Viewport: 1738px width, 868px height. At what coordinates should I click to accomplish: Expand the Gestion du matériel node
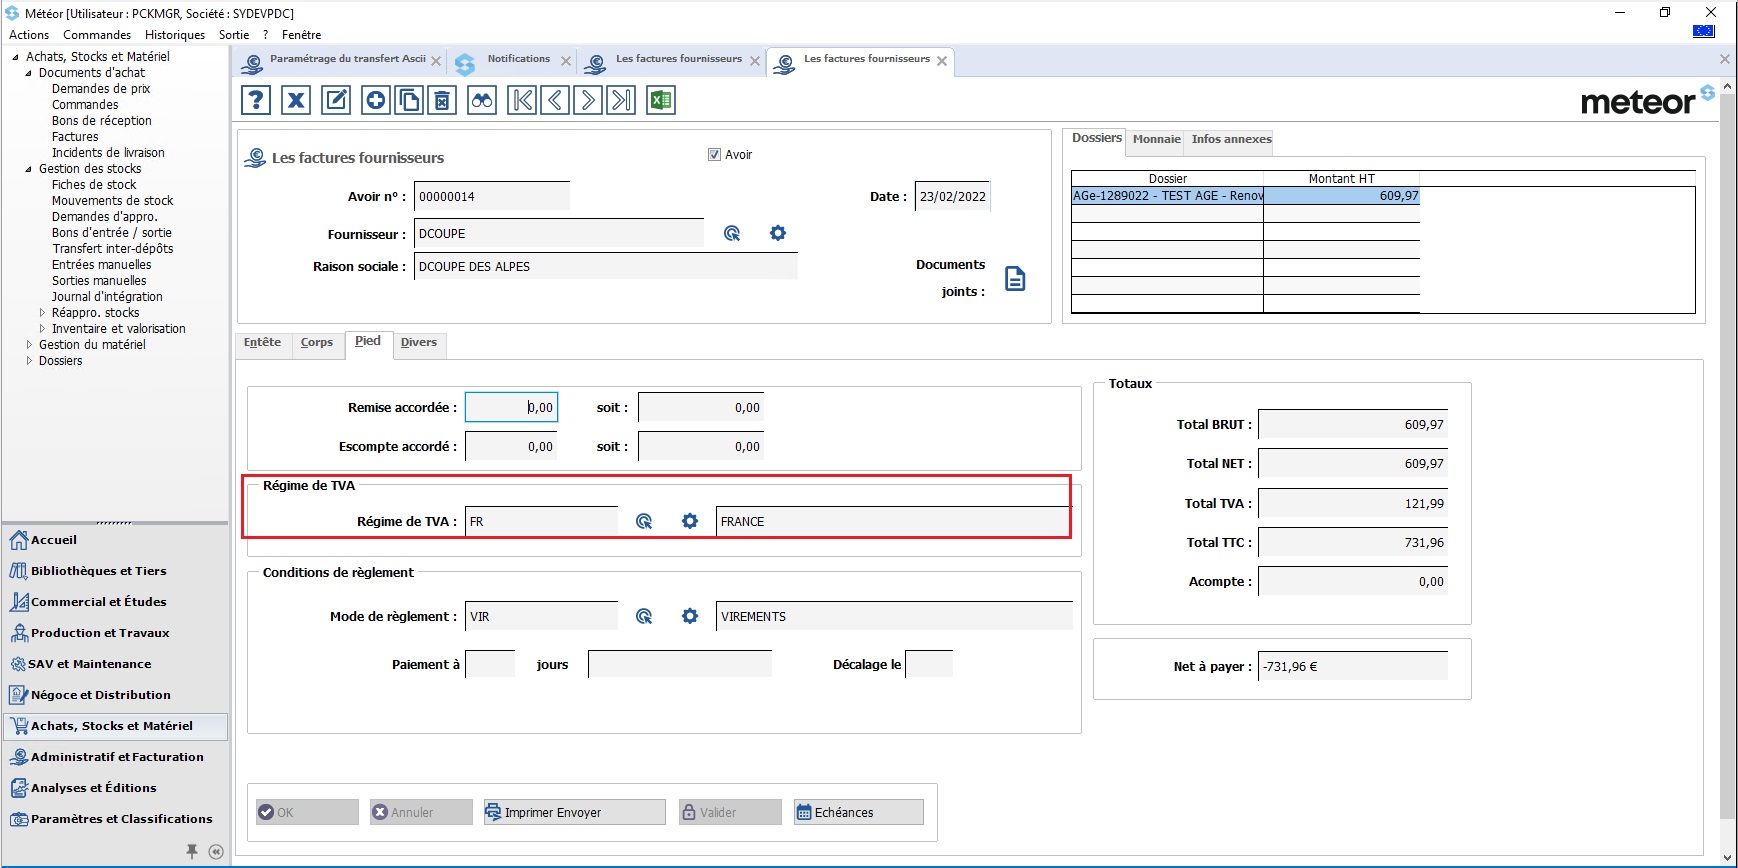[29, 345]
